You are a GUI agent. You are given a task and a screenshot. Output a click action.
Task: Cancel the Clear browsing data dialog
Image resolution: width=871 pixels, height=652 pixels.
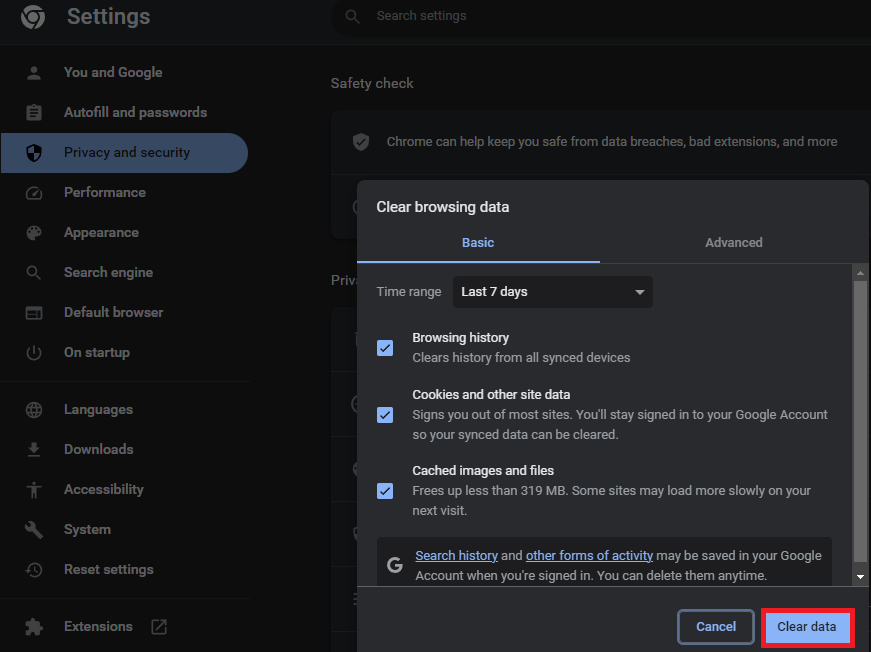(x=716, y=627)
